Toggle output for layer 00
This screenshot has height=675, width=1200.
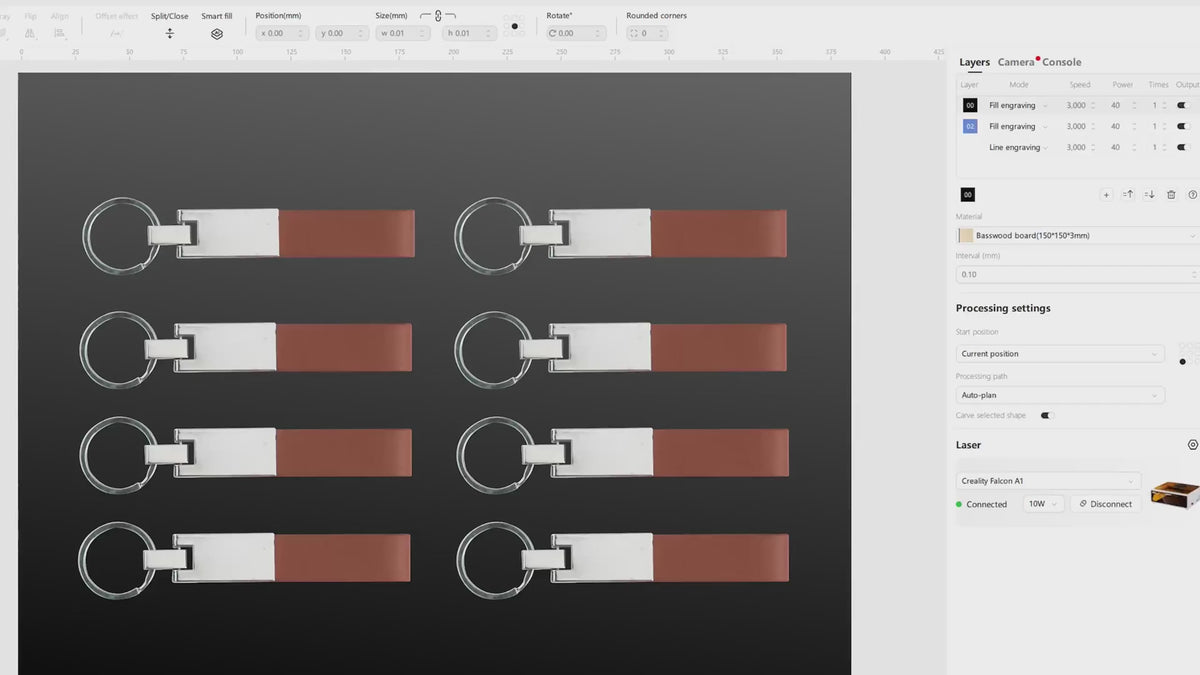click(x=1183, y=105)
